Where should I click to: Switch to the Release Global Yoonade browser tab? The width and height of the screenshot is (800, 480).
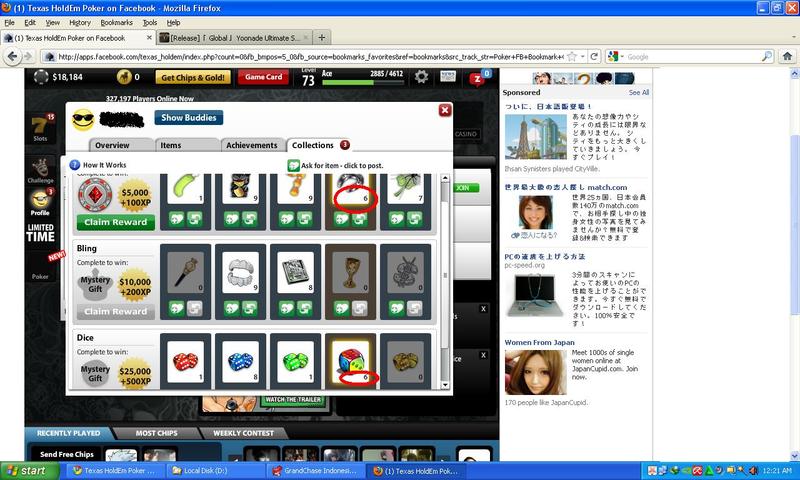234,38
